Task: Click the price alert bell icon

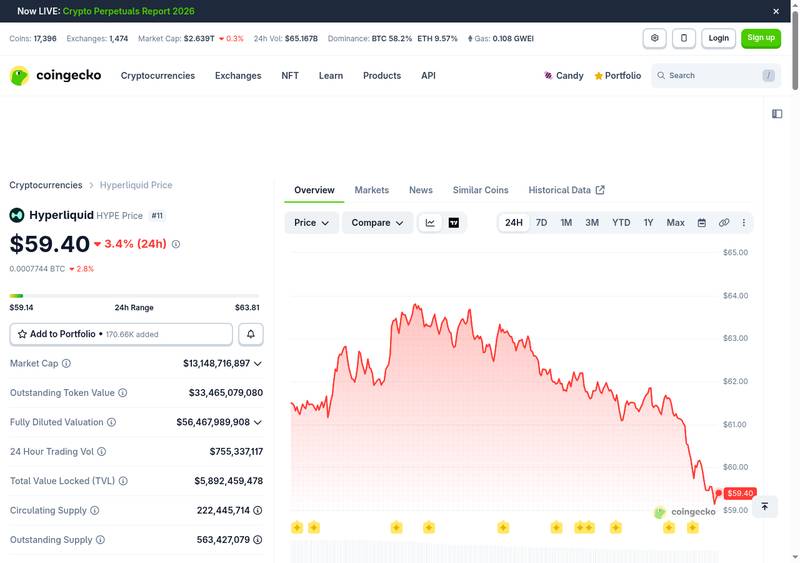Action: [251, 334]
